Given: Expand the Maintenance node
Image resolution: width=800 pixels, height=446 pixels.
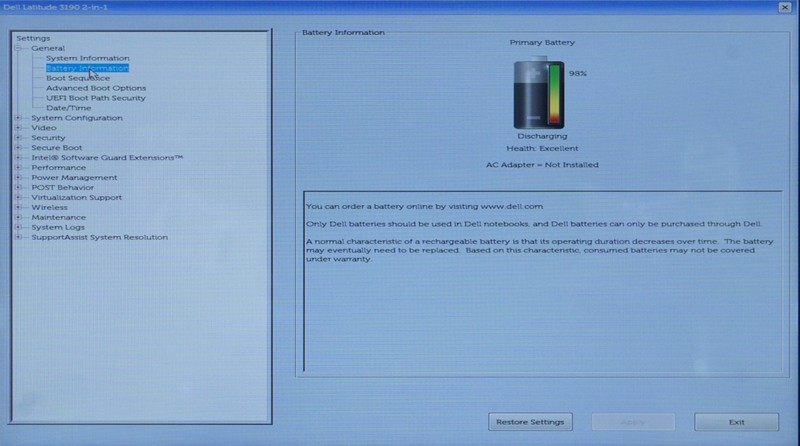Looking at the screenshot, I should tap(18, 217).
